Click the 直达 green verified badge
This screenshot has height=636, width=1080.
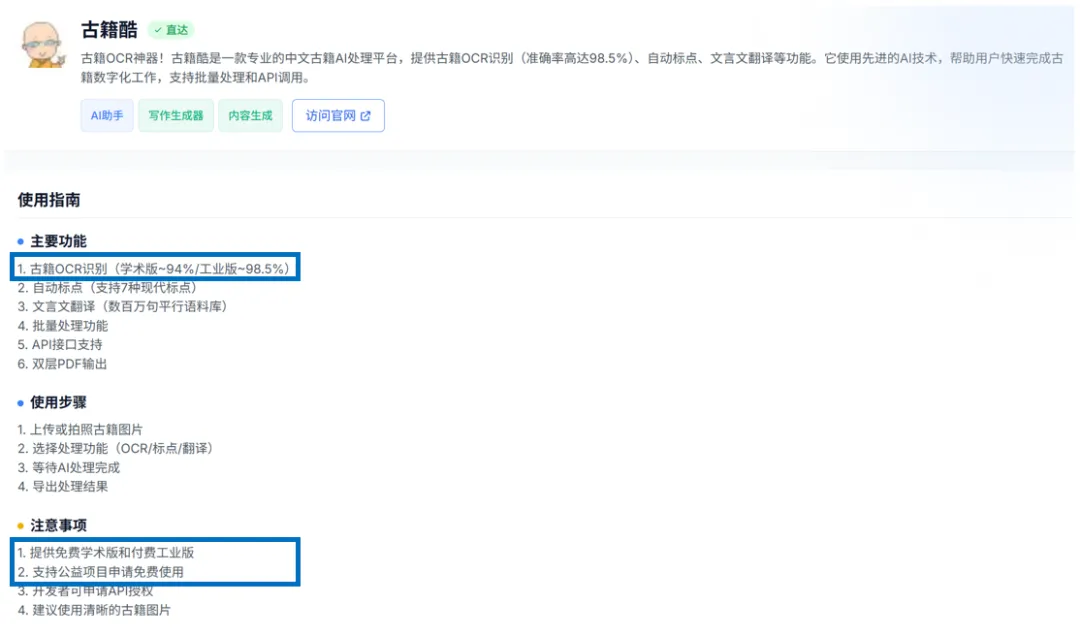tap(172, 30)
